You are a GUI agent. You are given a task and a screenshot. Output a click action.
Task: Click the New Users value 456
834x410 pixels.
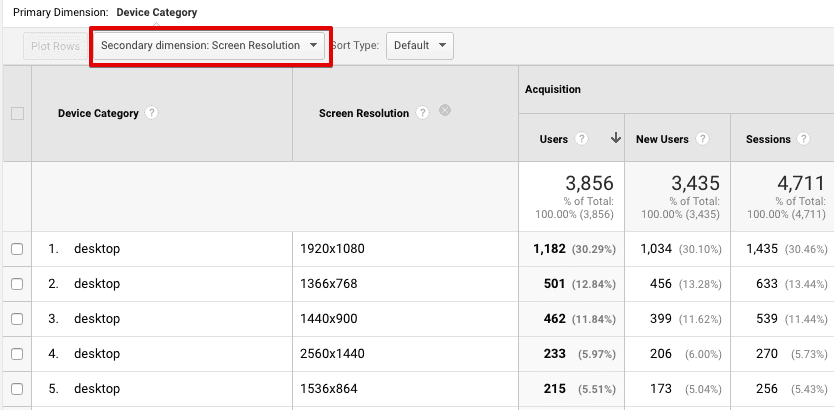point(661,283)
